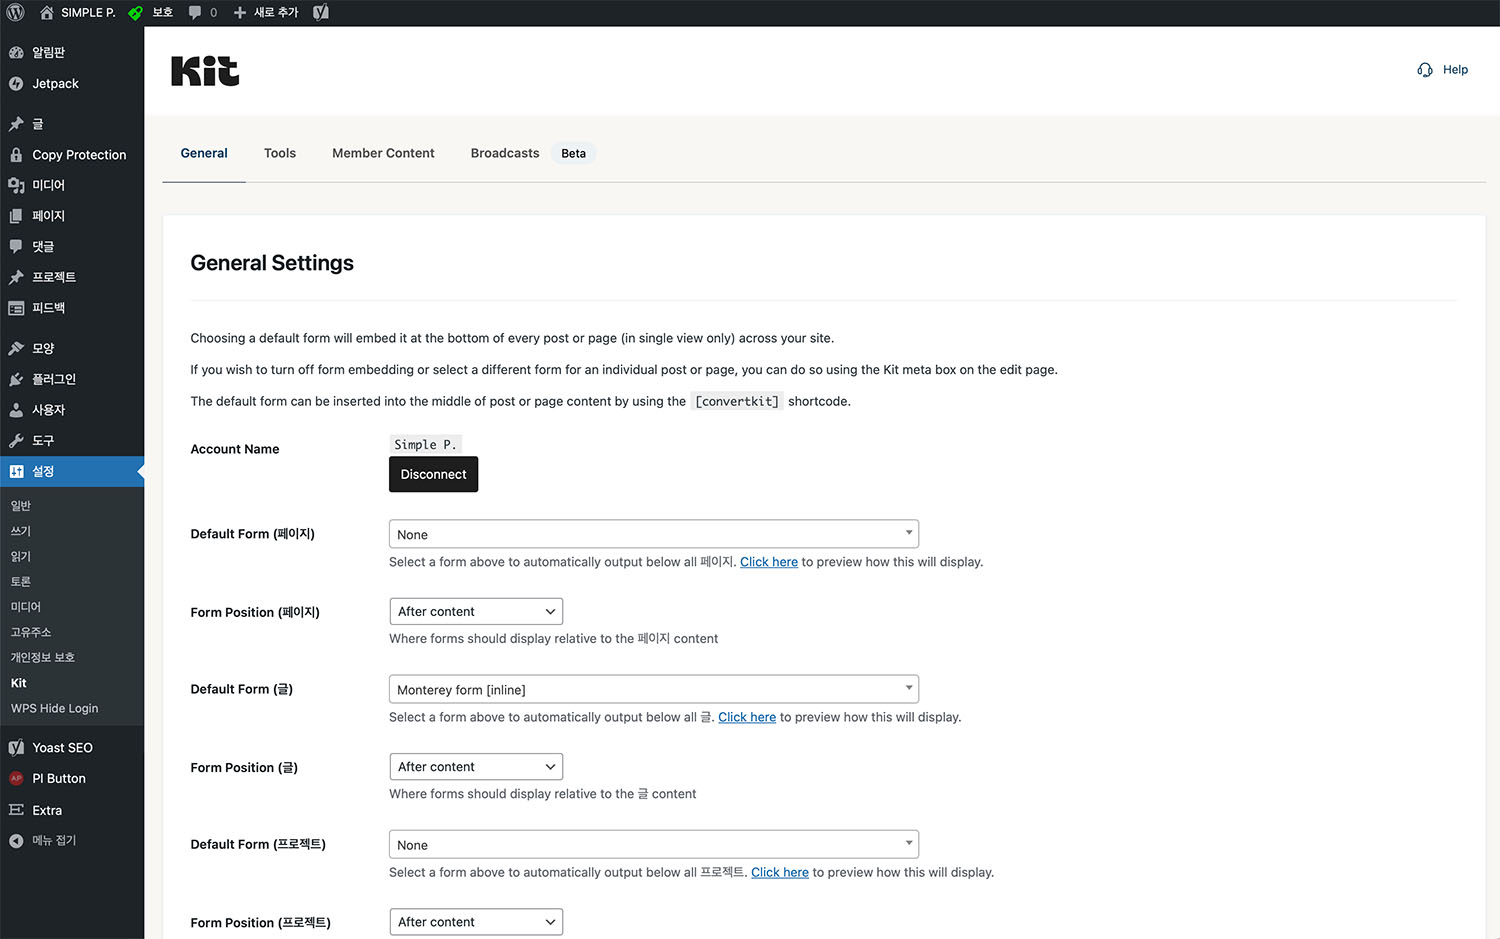Click the Beta badge
The image size is (1500, 939).
pyautogui.click(x=573, y=153)
